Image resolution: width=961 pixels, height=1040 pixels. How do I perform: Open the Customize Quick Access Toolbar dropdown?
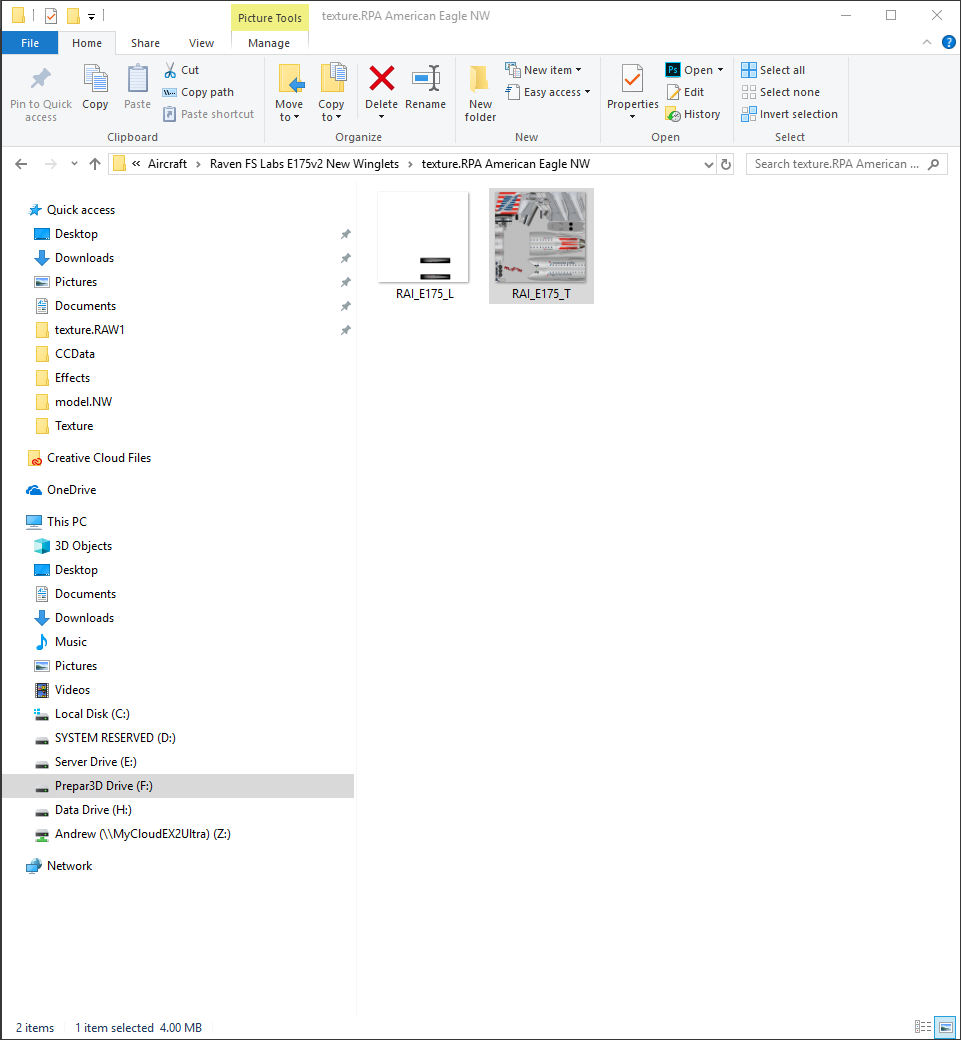point(92,16)
